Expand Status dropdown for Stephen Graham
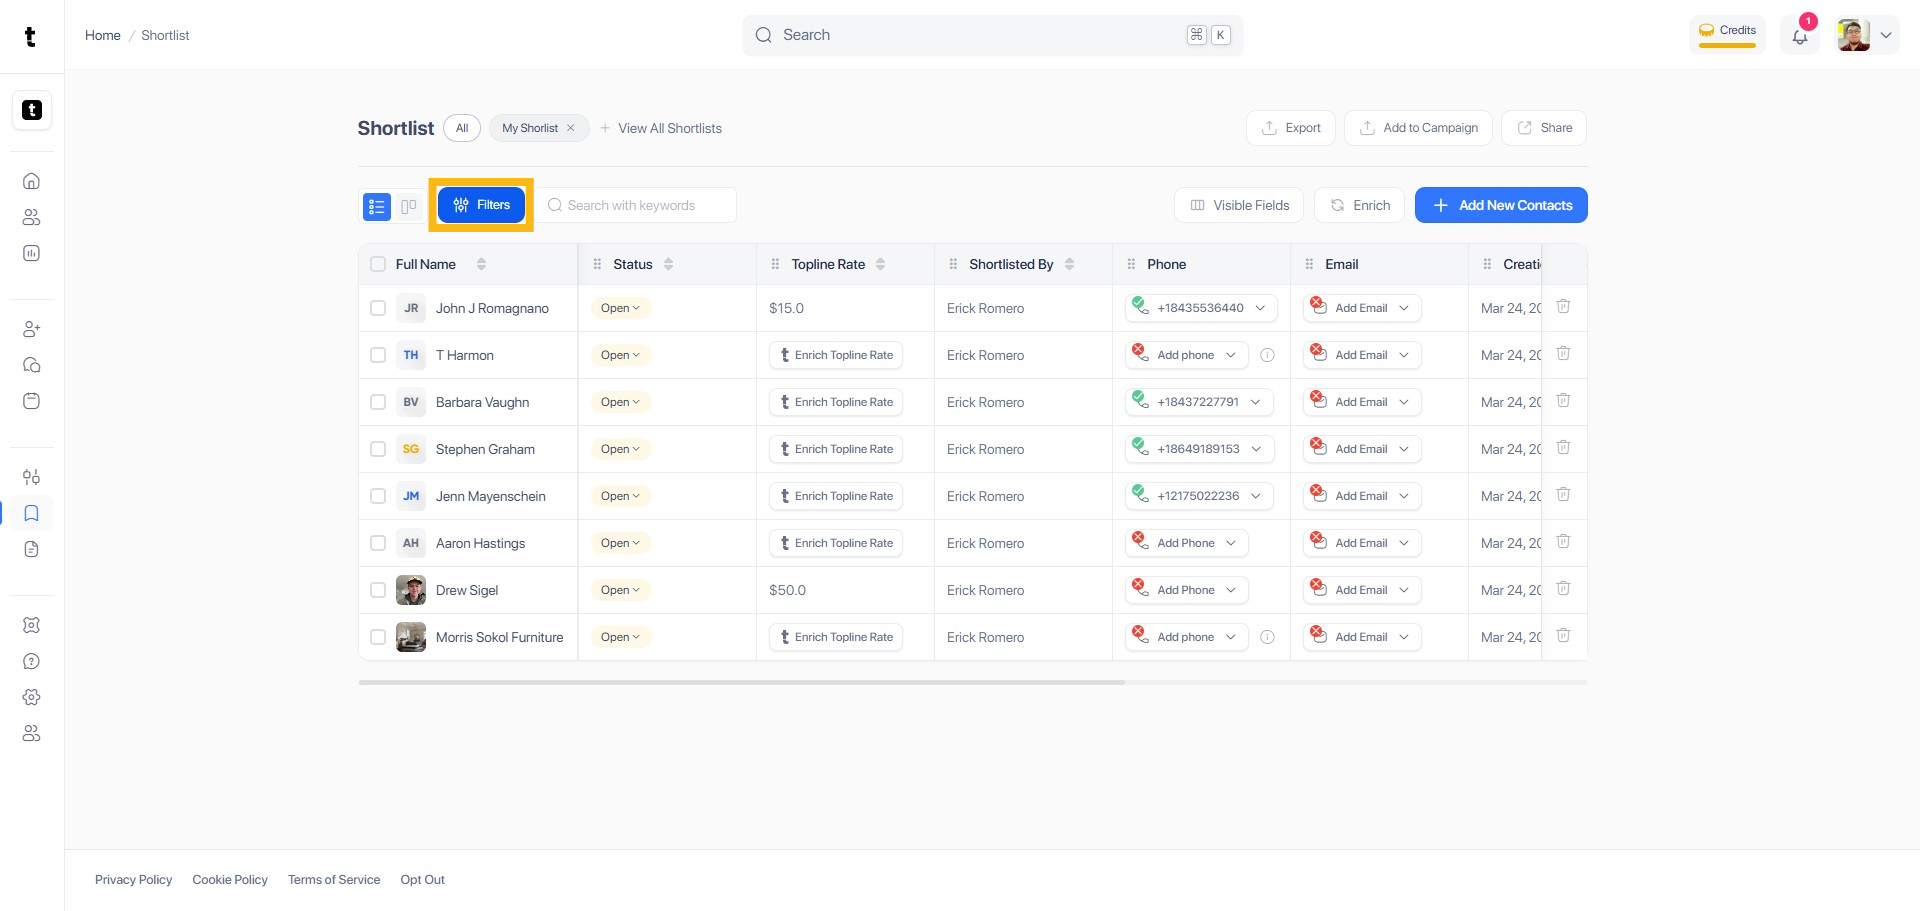Screen dimensions: 1920x911 621,449
